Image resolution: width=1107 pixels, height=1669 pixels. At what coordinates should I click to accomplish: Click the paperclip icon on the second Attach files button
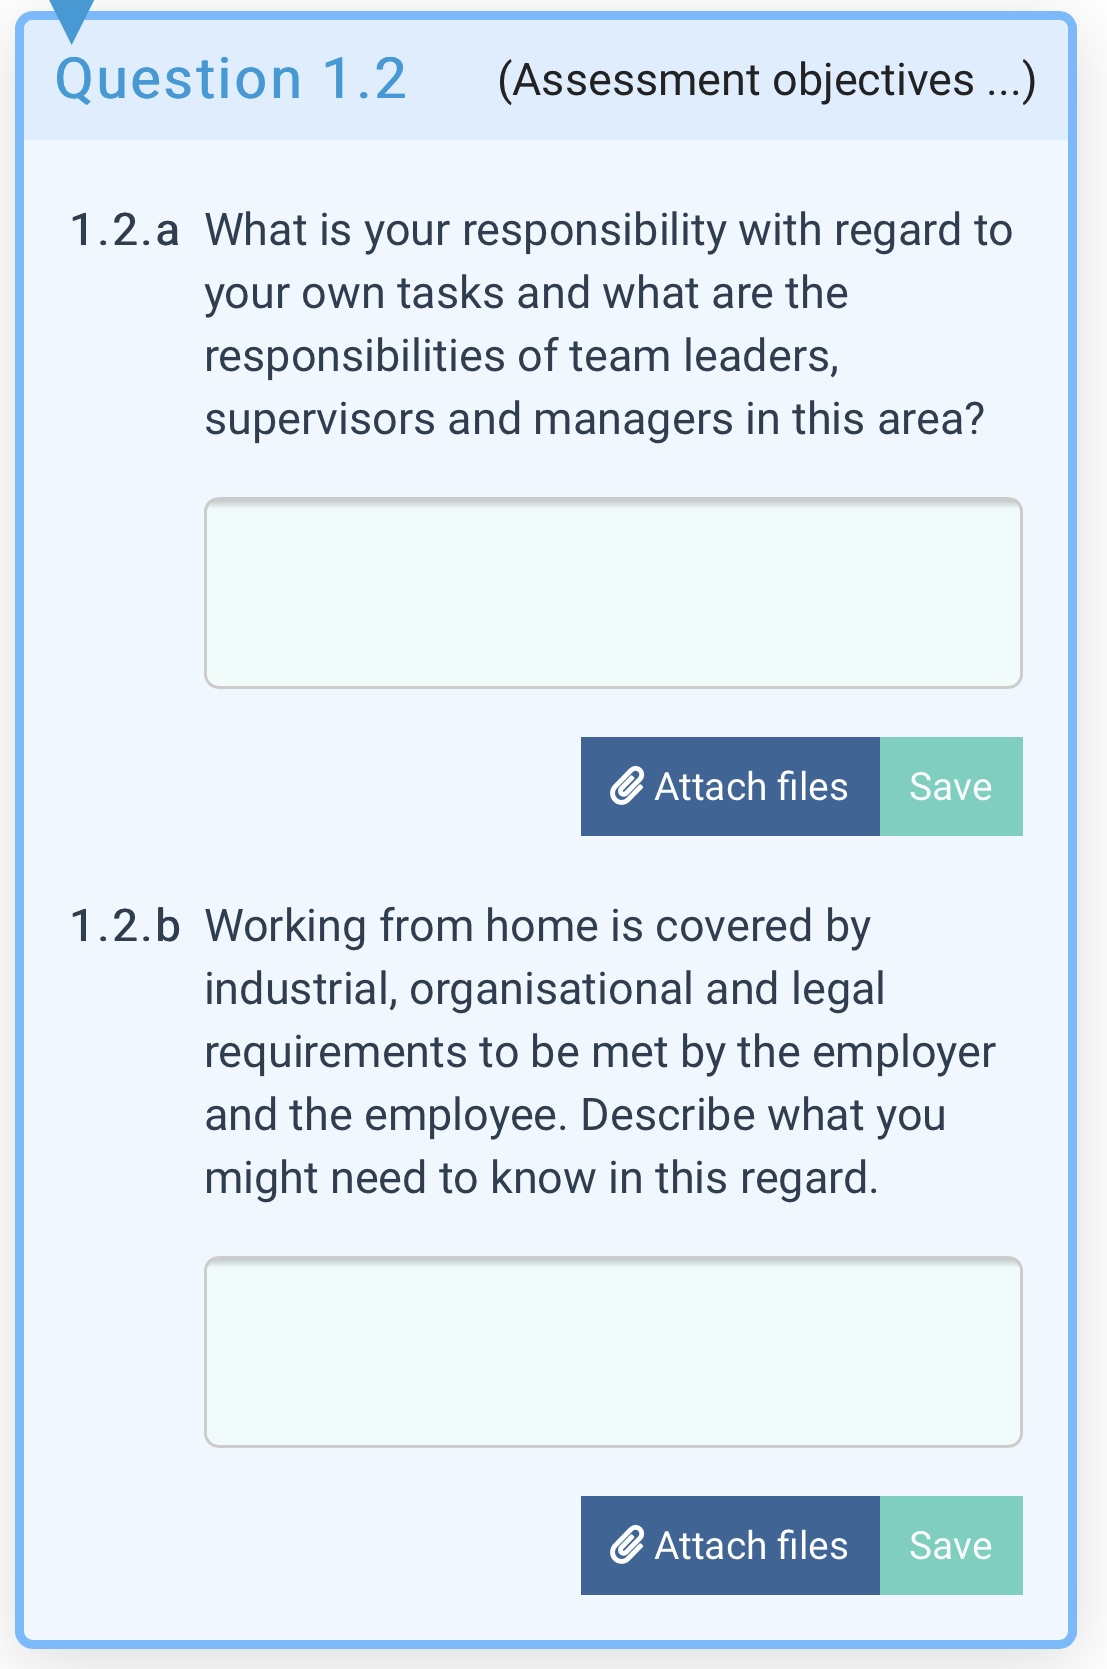tap(626, 1546)
